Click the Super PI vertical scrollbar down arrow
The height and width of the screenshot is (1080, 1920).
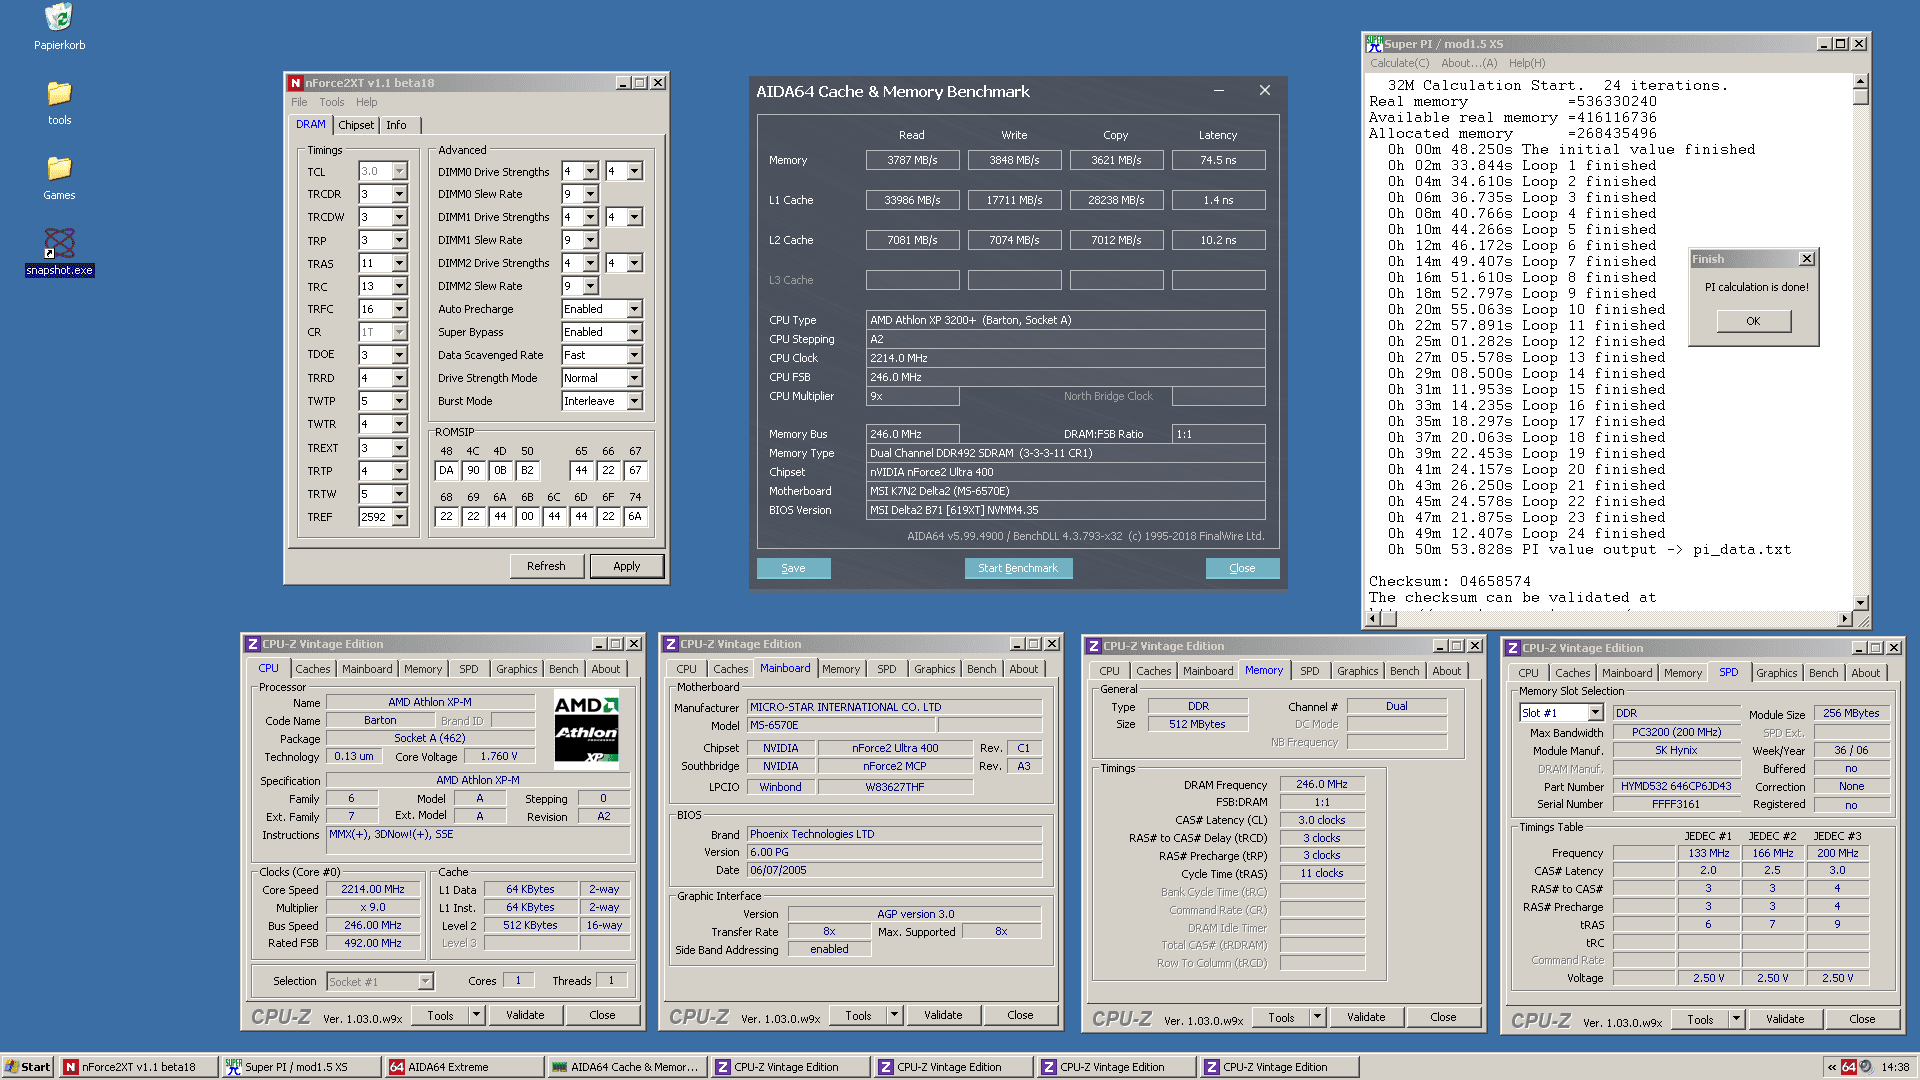1861,603
